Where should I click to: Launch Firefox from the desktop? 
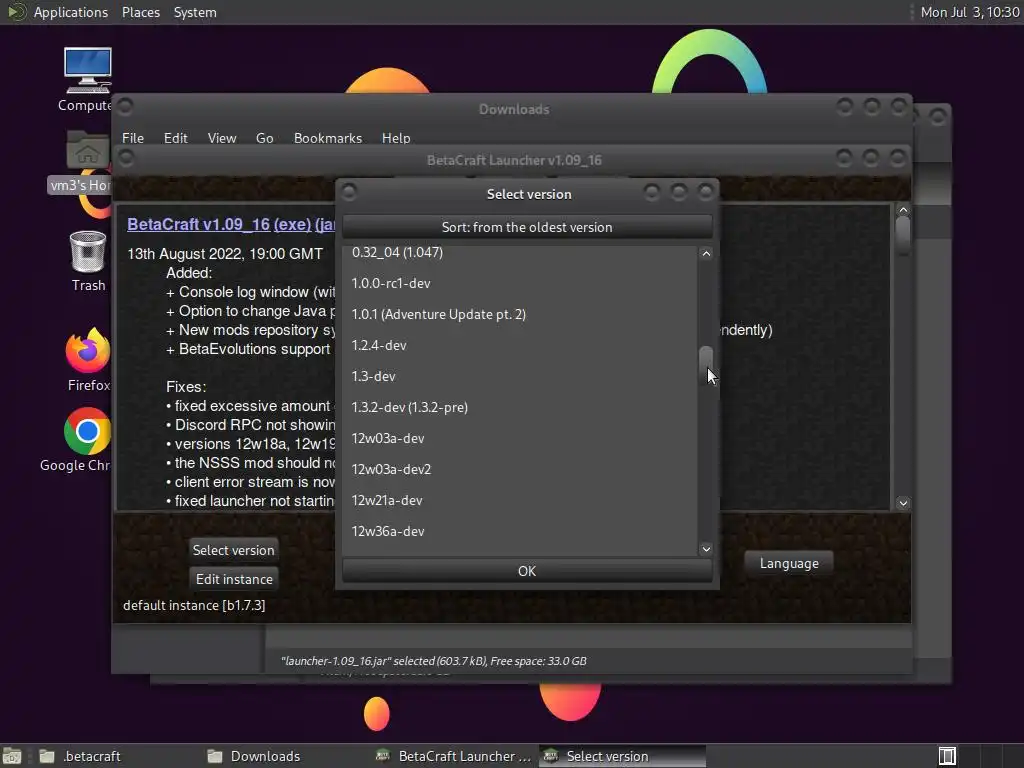(88, 351)
